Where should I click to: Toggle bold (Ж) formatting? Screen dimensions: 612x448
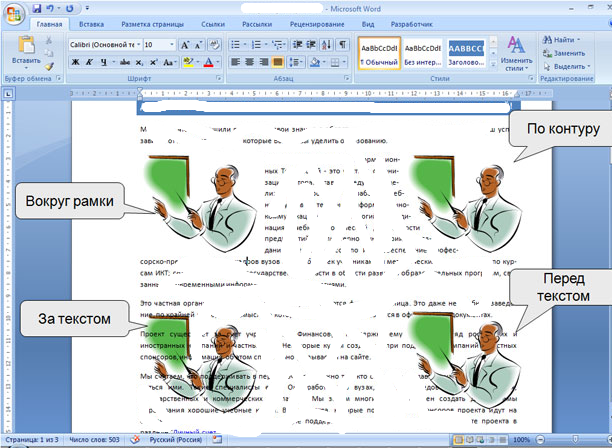[x=76, y=62]
